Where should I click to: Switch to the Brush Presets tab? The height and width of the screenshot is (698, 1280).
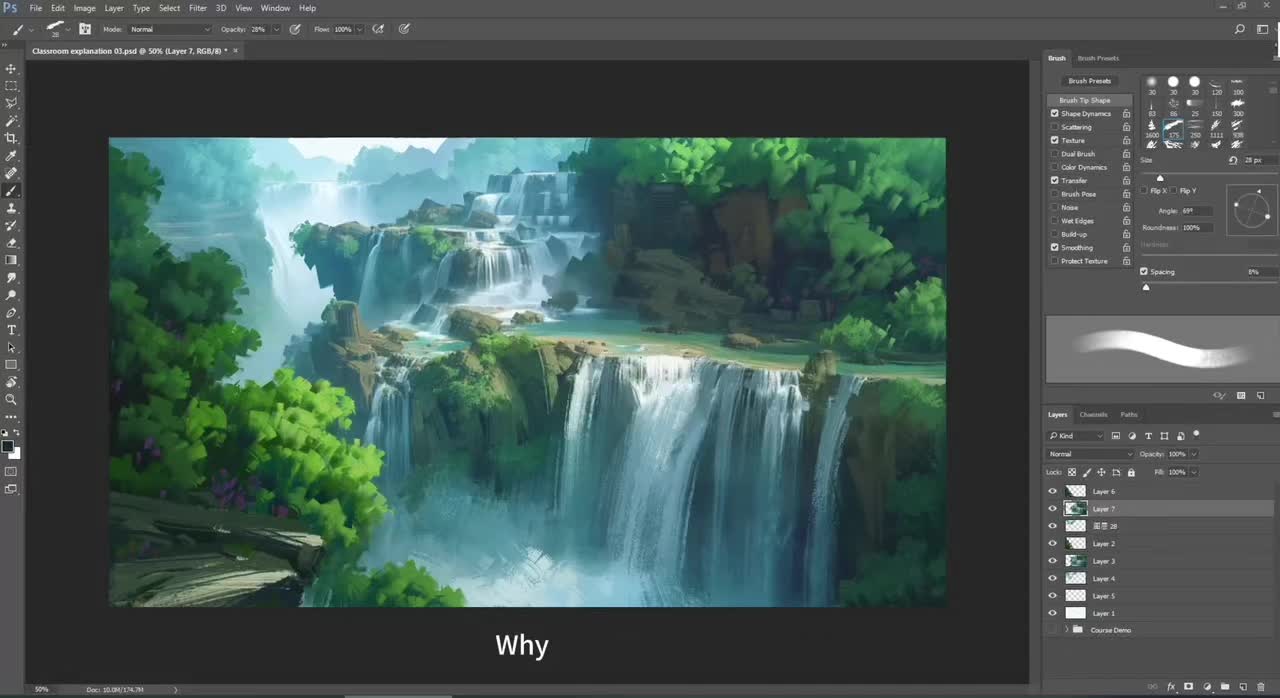[x=1098, y=58]
